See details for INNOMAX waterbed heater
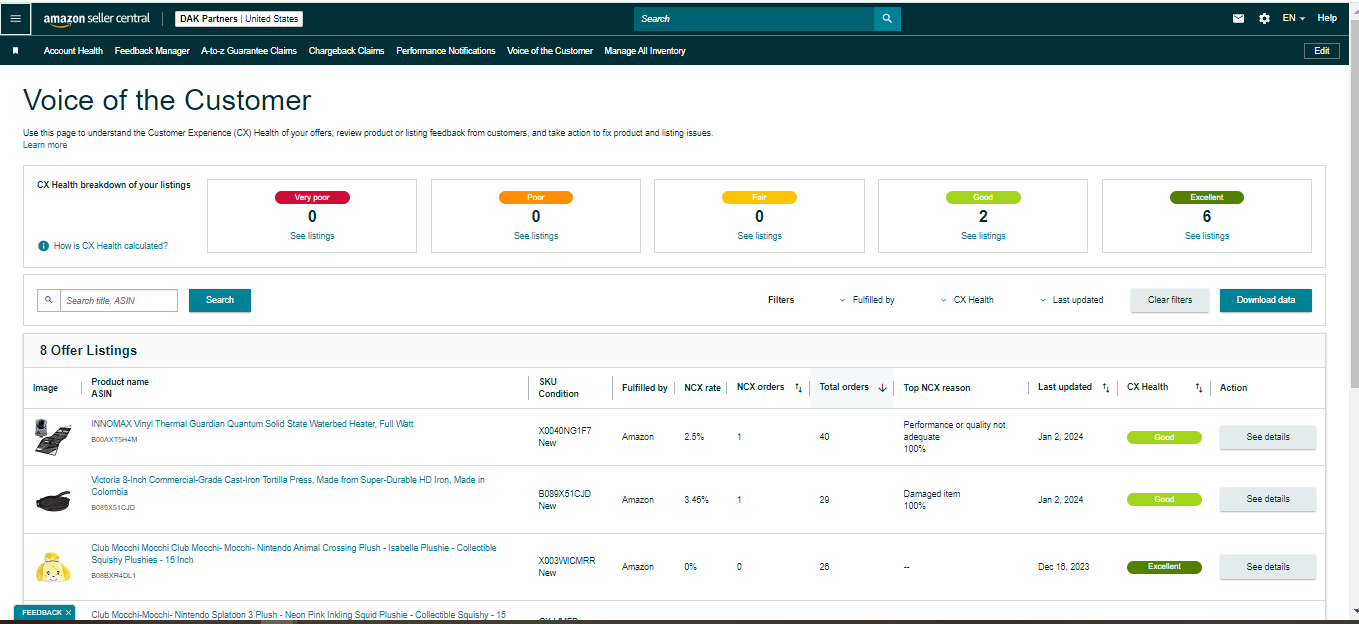1359x624 pixels. 1268,437
